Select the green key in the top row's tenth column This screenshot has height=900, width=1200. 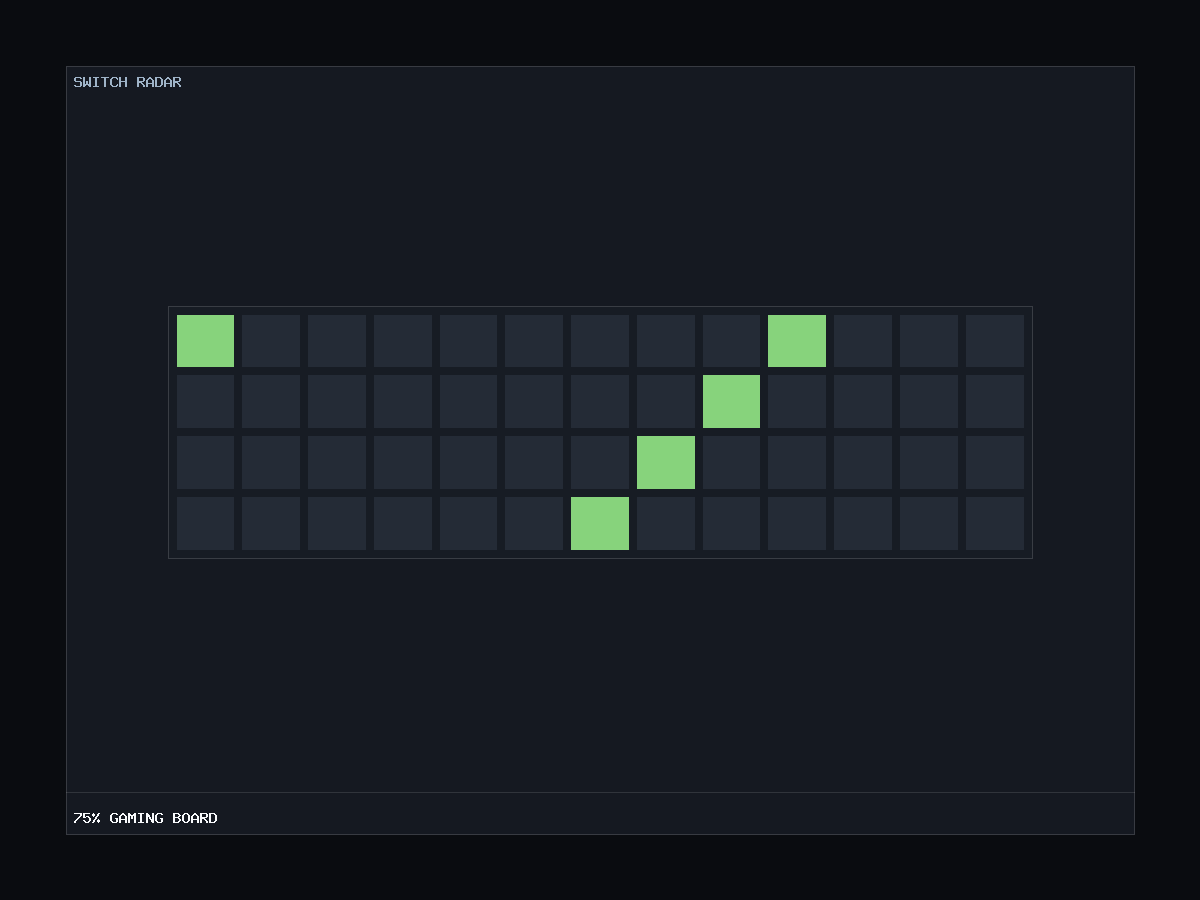point(797,341)
